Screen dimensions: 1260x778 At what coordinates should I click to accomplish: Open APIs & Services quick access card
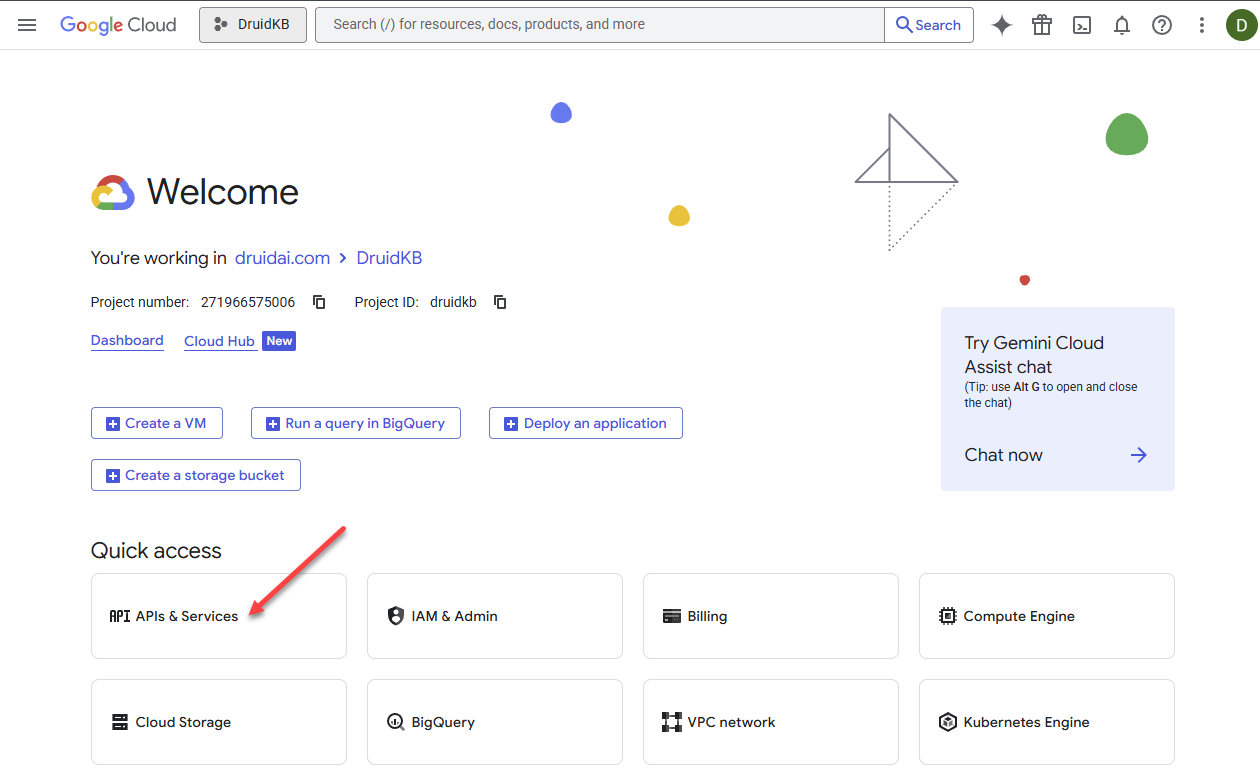click(x=219, y=616)
